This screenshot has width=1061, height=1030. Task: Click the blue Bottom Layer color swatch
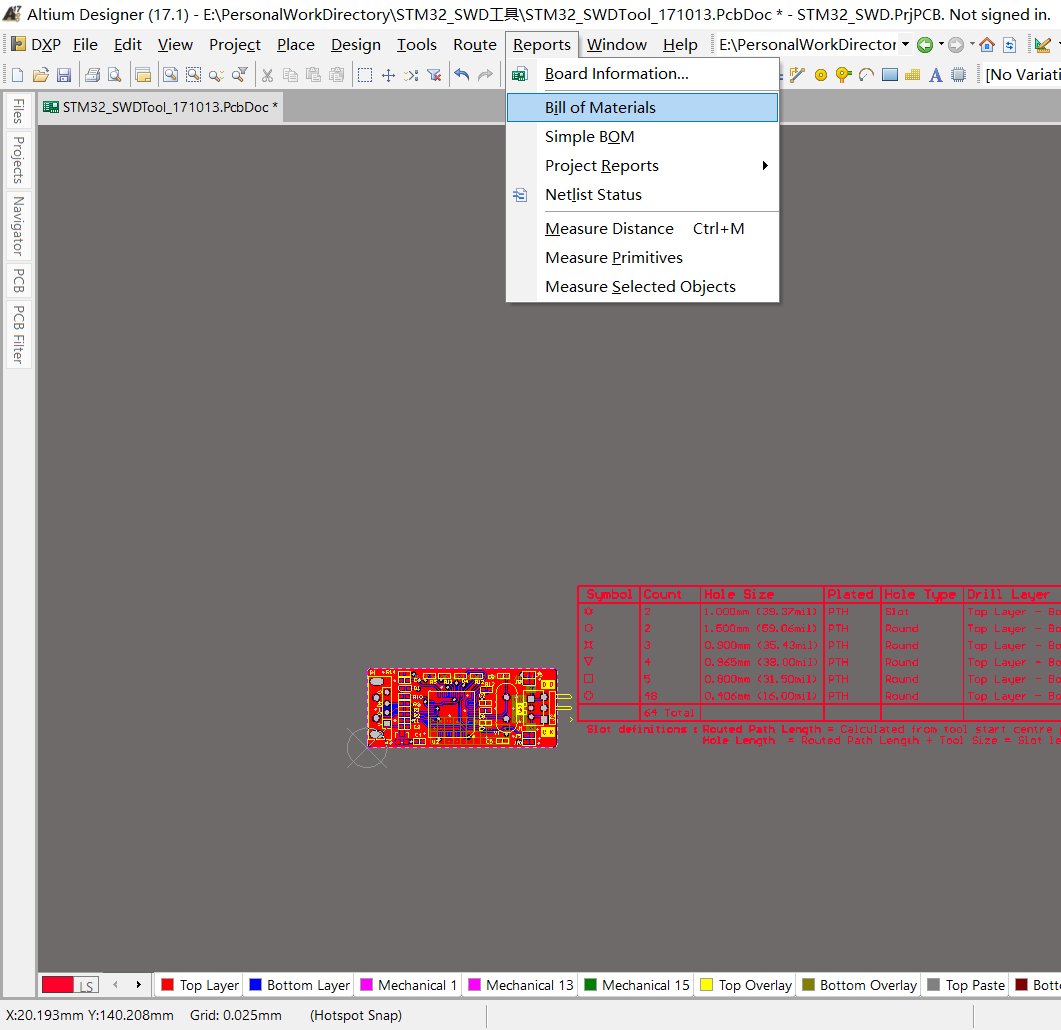click(255, 985)
